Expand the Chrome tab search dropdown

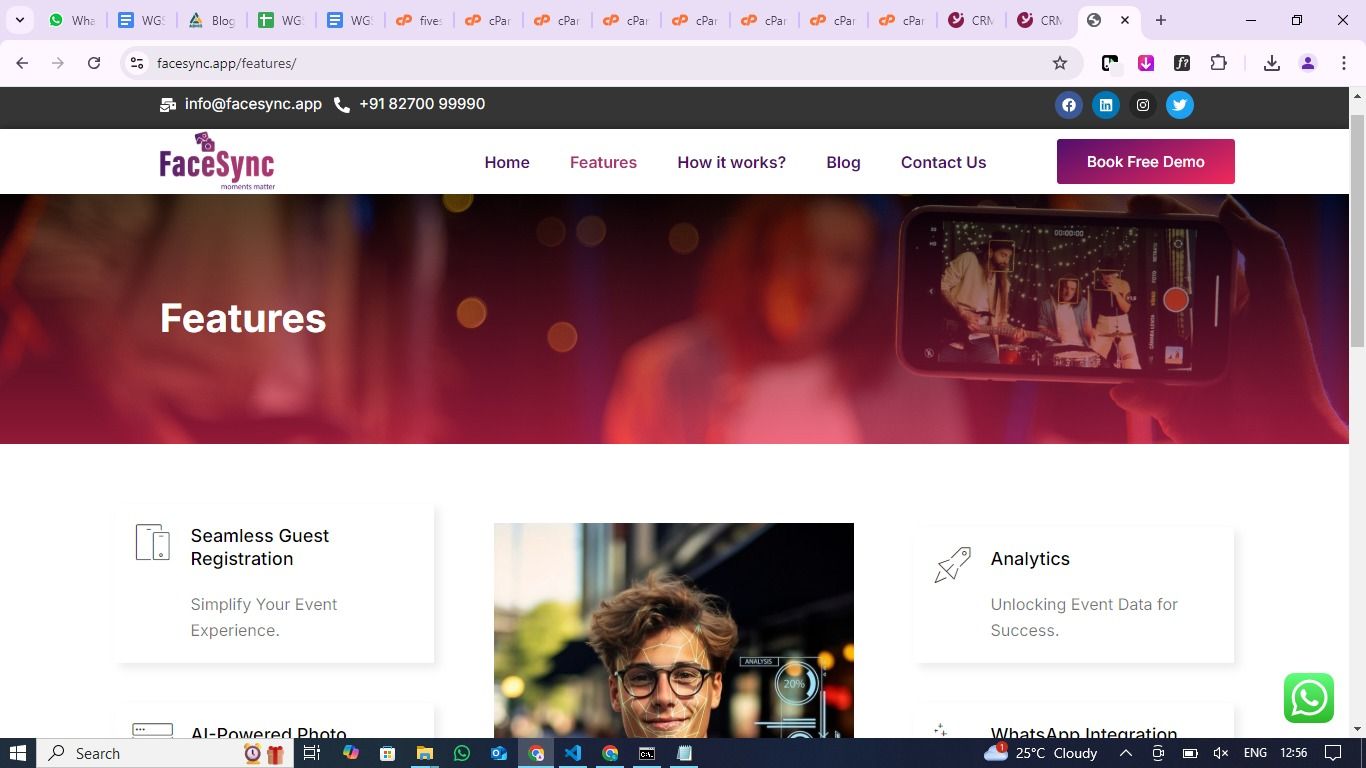click(20, 20)
